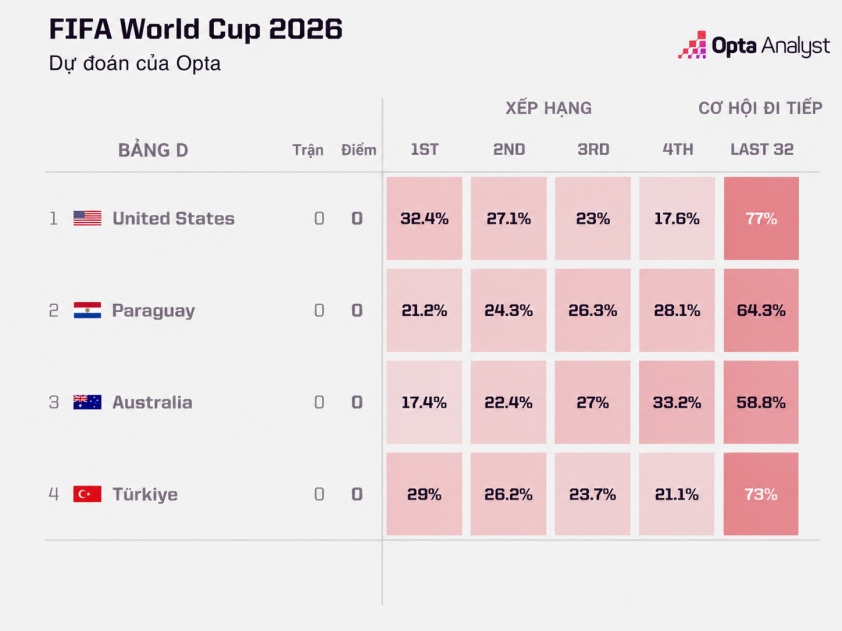
Task: Select the LAST 32 column header
Action: click(761, 149)
